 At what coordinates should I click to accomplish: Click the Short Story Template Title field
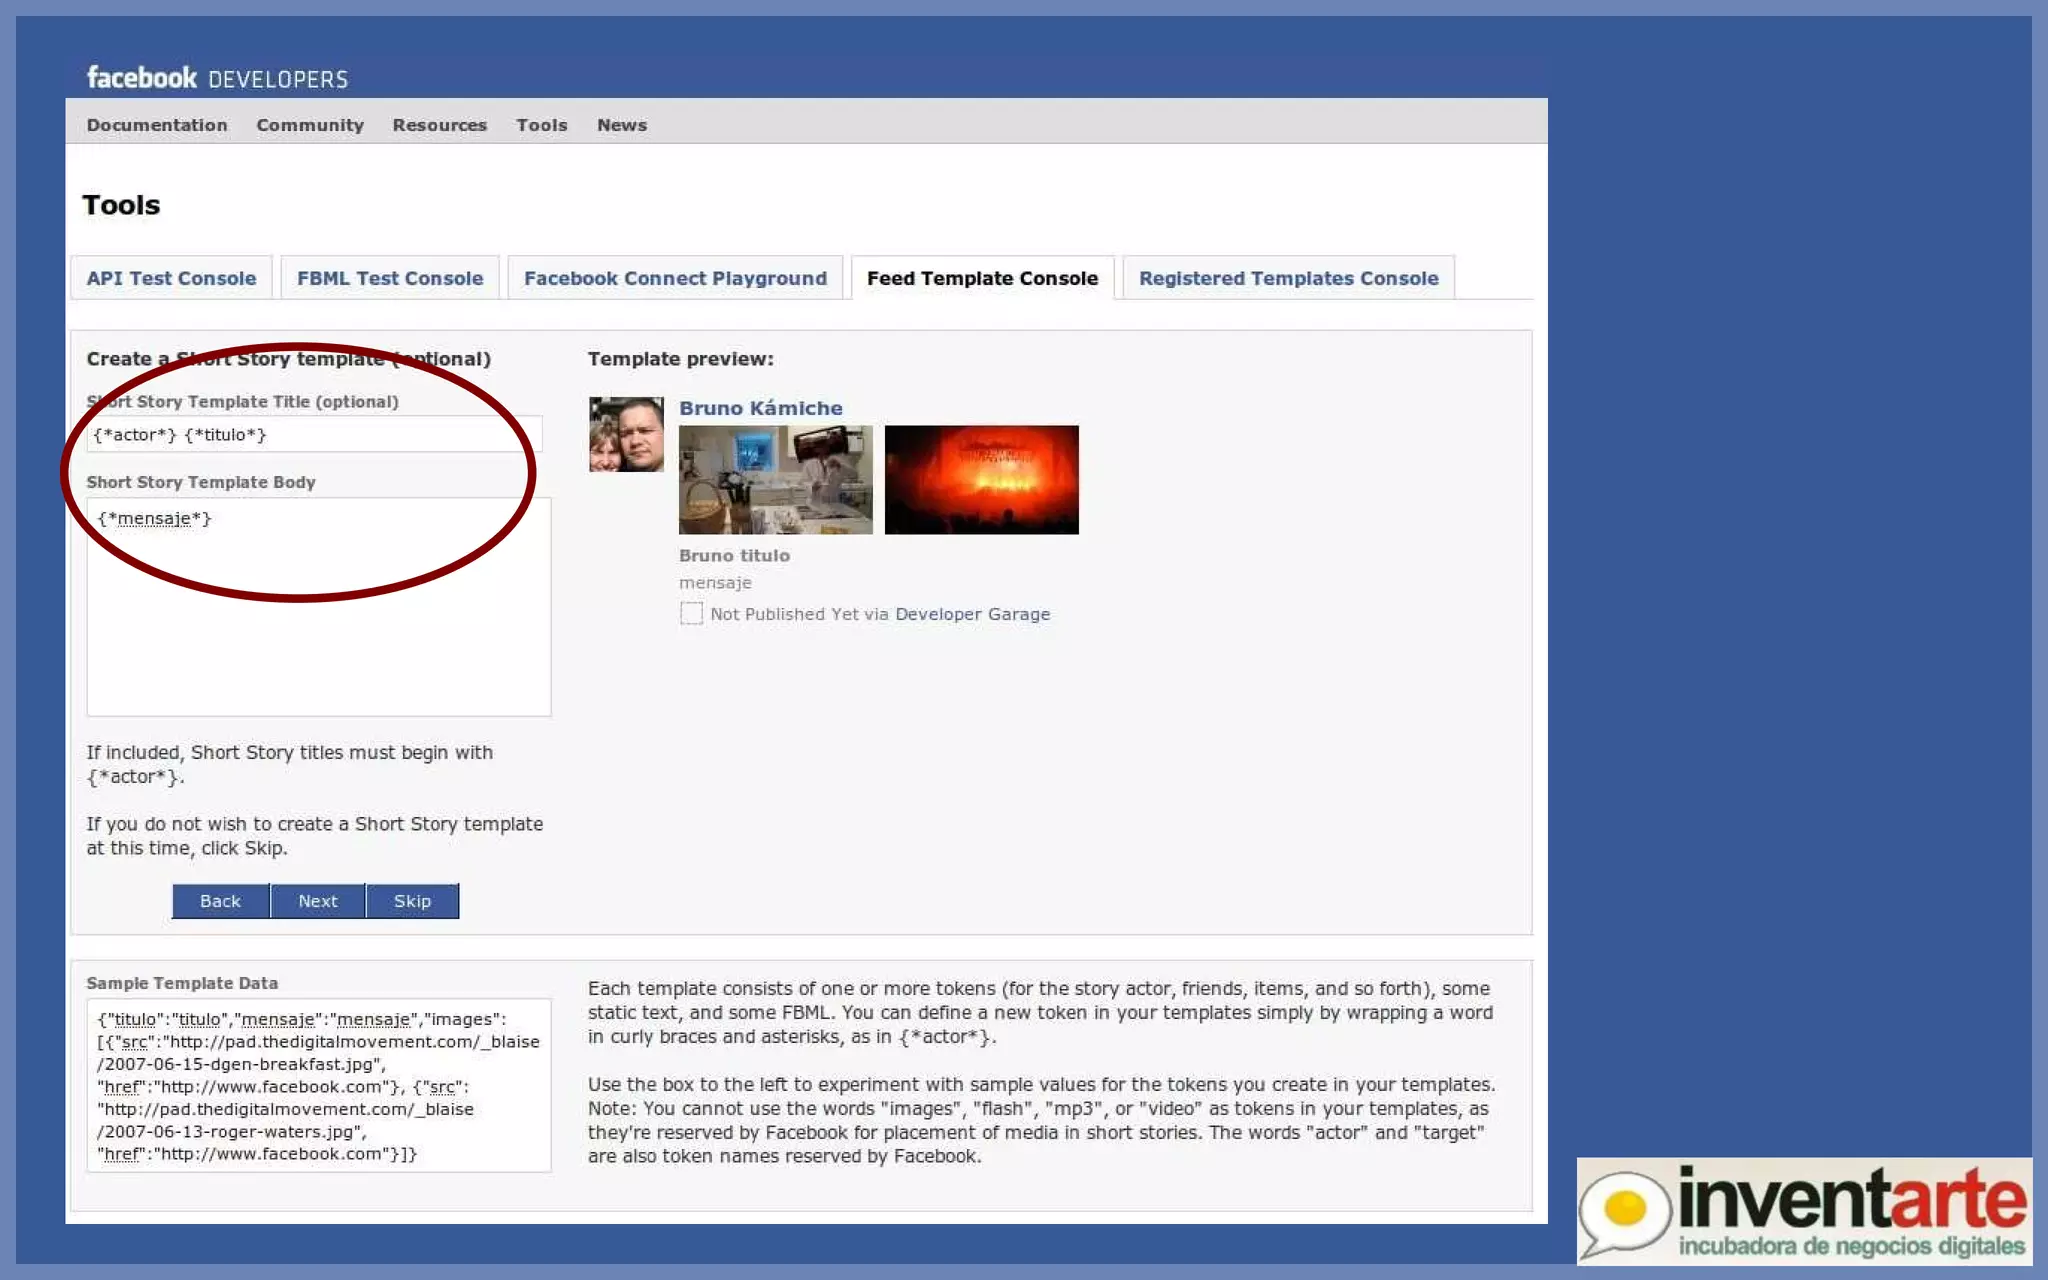316,434
